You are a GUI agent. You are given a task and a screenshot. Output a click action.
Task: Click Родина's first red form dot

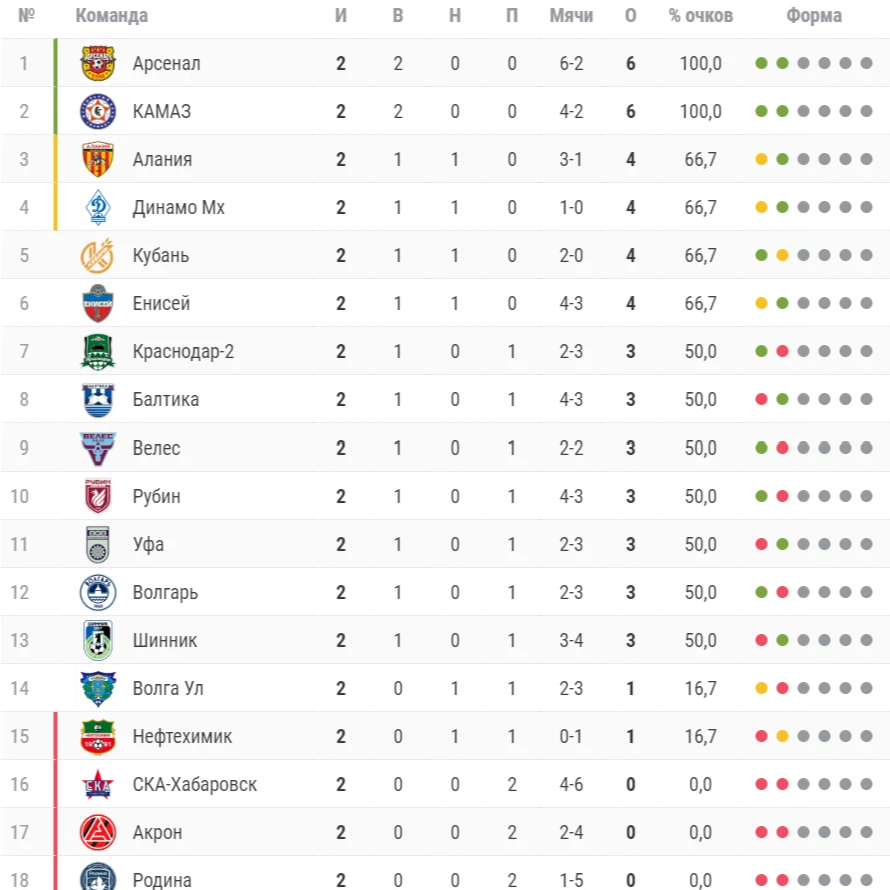coord(761,880)
